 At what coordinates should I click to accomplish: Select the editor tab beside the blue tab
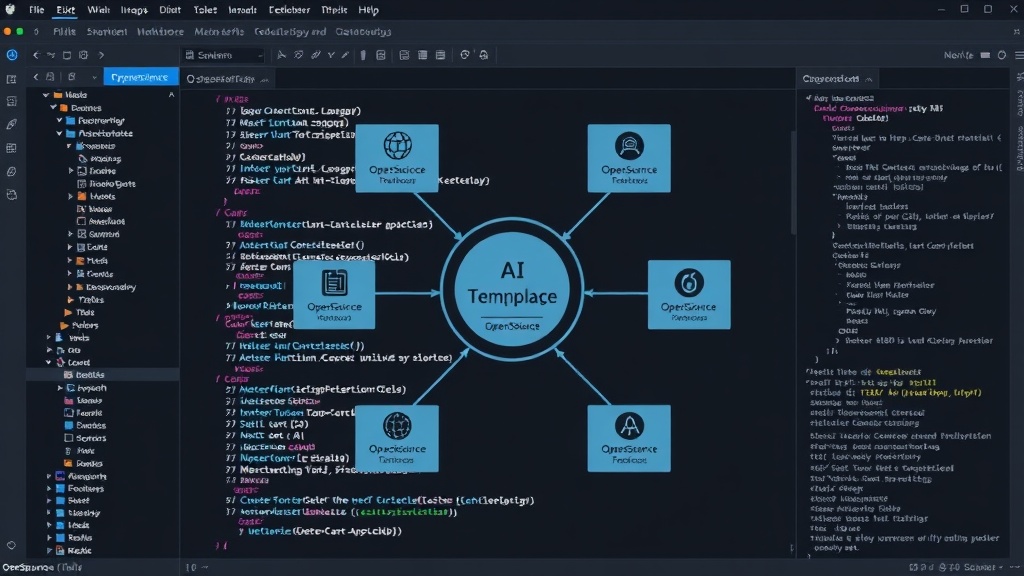tap(227, 78)
